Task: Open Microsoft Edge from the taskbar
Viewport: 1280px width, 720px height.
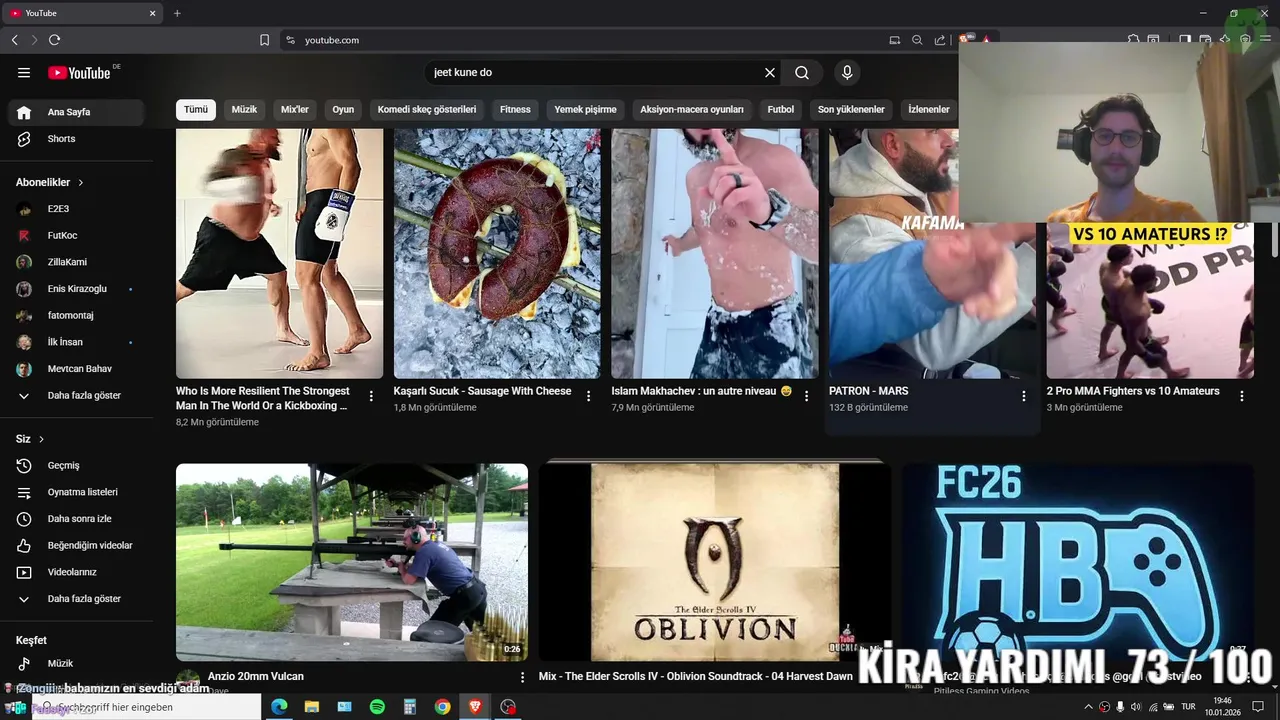Action: point(279,707)
